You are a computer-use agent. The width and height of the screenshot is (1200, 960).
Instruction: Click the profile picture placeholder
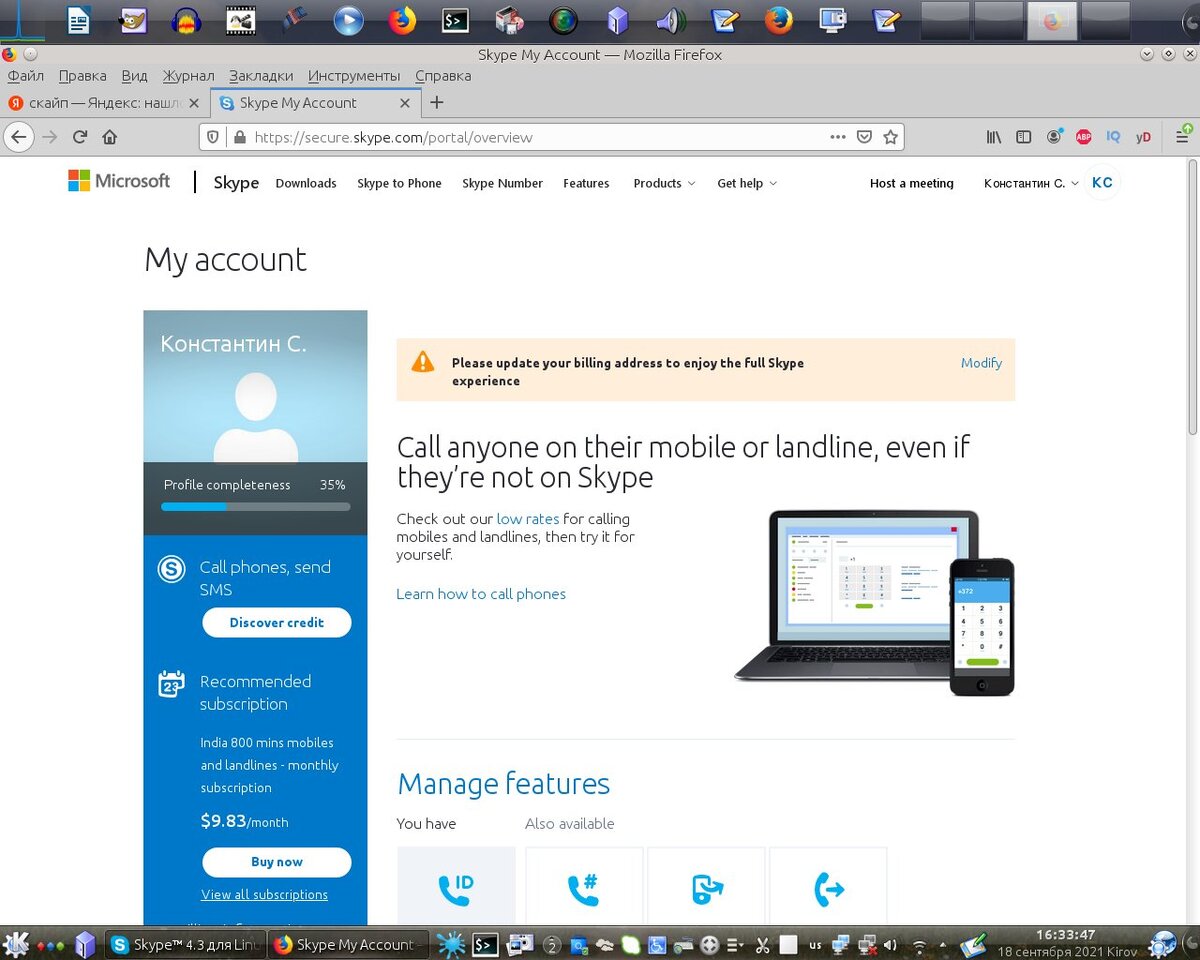click(x=256, y=416)
